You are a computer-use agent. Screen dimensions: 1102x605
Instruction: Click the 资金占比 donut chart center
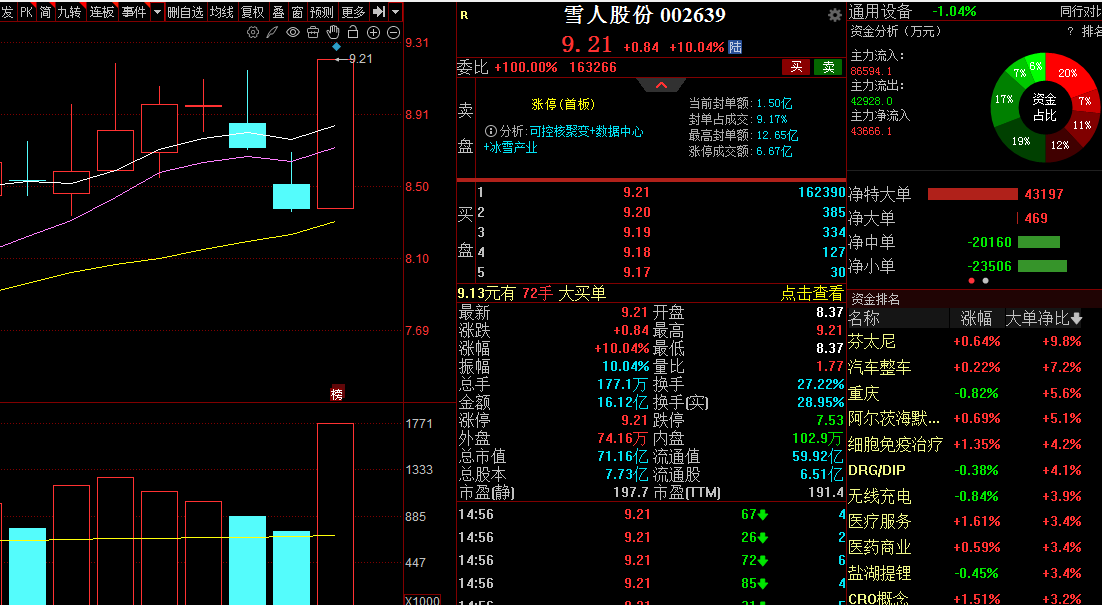1044,108
